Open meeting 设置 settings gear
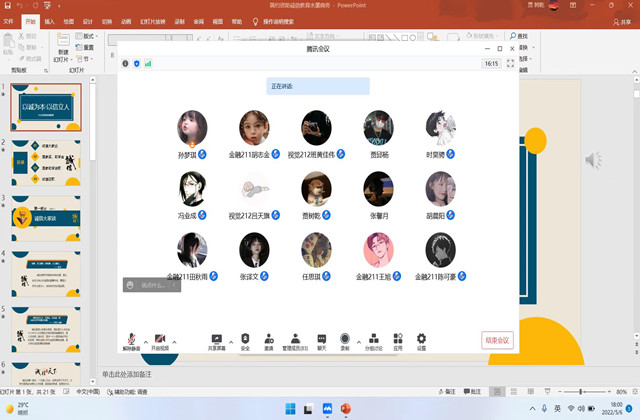Screen dimensions: 640x420 point(421,340)
